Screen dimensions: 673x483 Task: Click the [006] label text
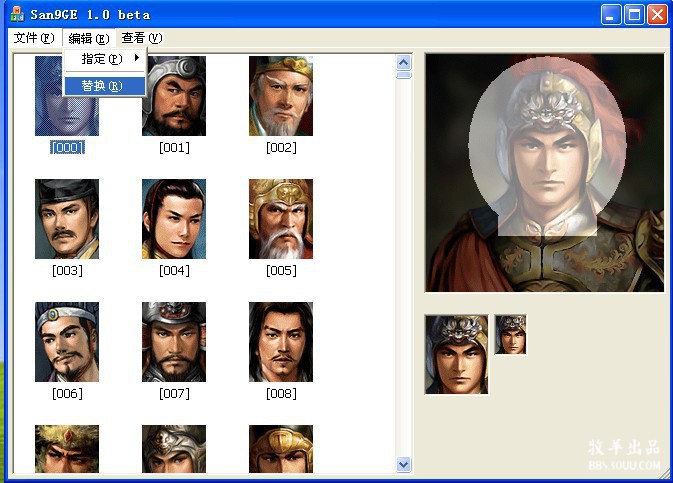(67, 394)
